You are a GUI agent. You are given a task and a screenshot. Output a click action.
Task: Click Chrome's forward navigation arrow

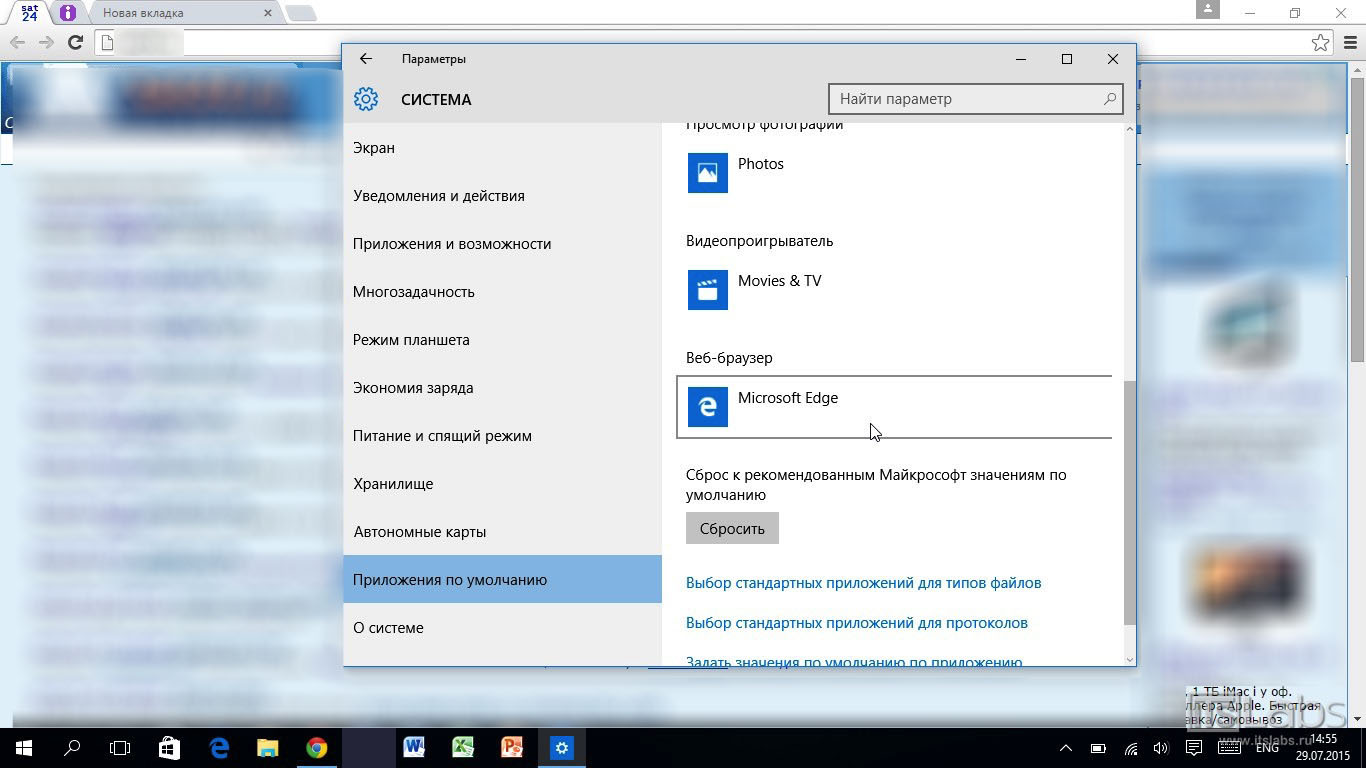click(46, 42)
